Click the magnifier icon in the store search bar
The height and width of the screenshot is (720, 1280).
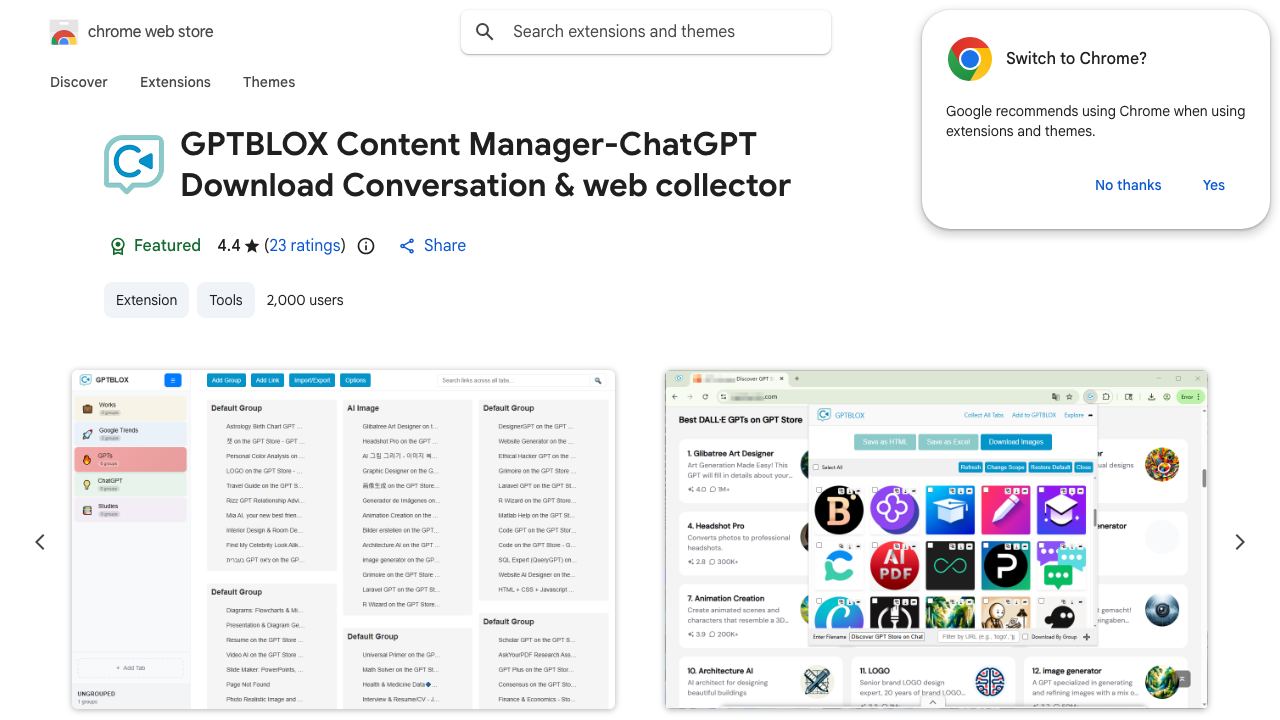485,32
